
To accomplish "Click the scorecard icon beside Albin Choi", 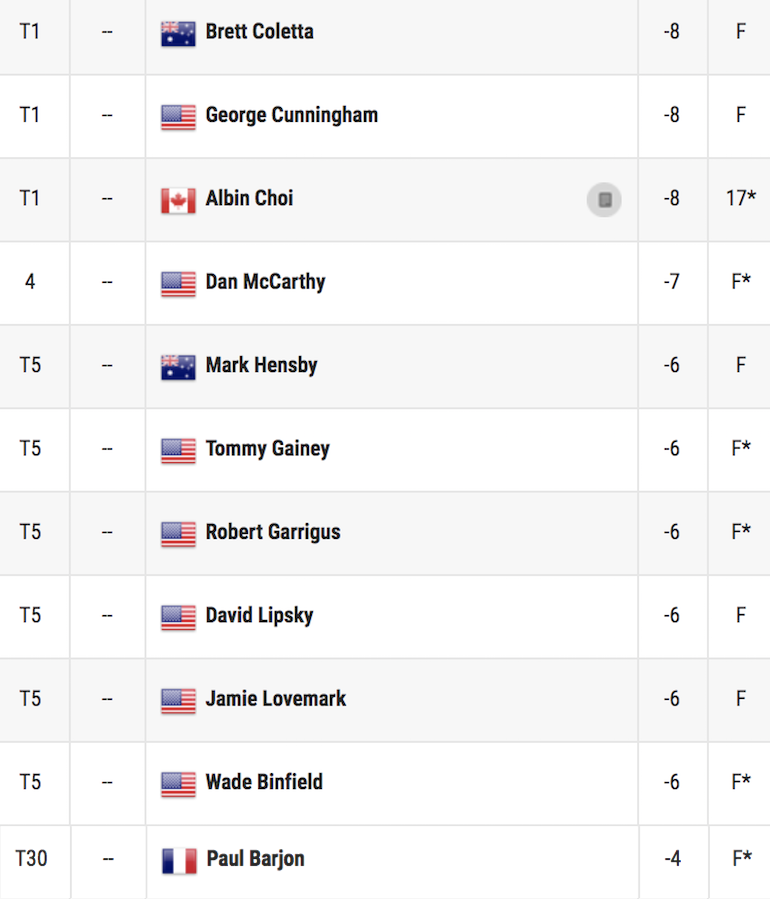I will pyautogui.click(x=604, y=200).
